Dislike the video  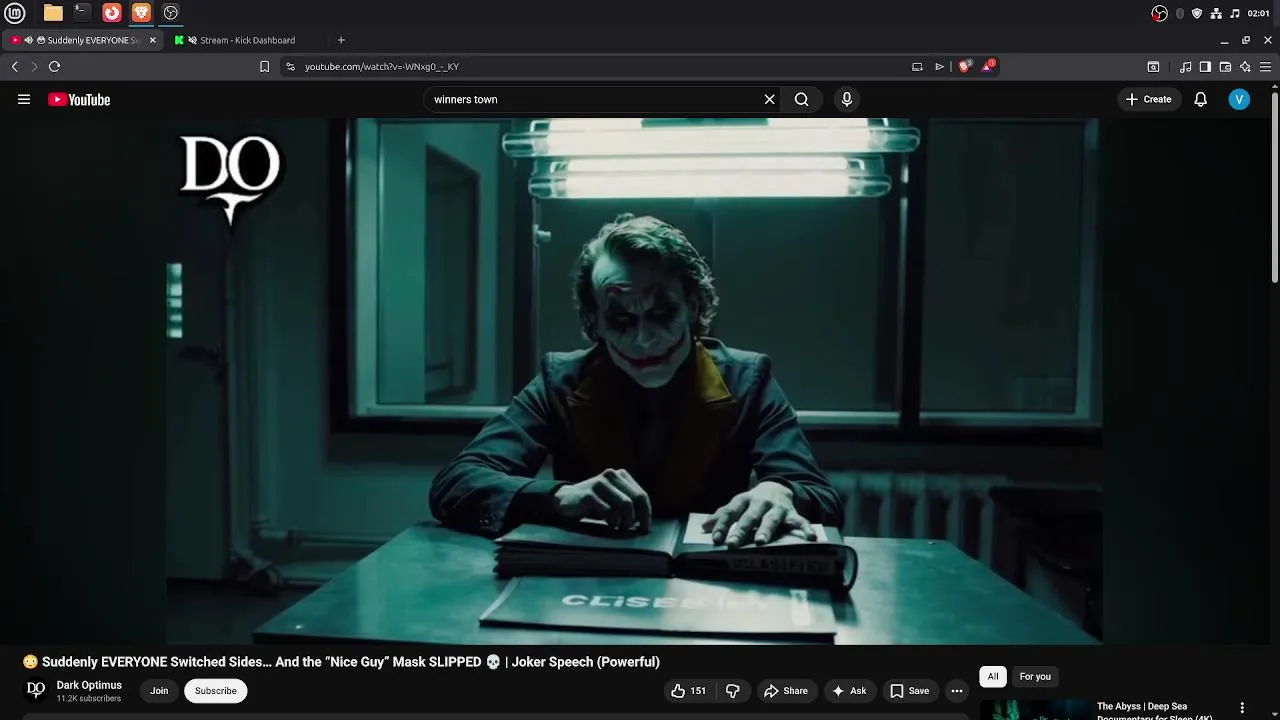733,691
